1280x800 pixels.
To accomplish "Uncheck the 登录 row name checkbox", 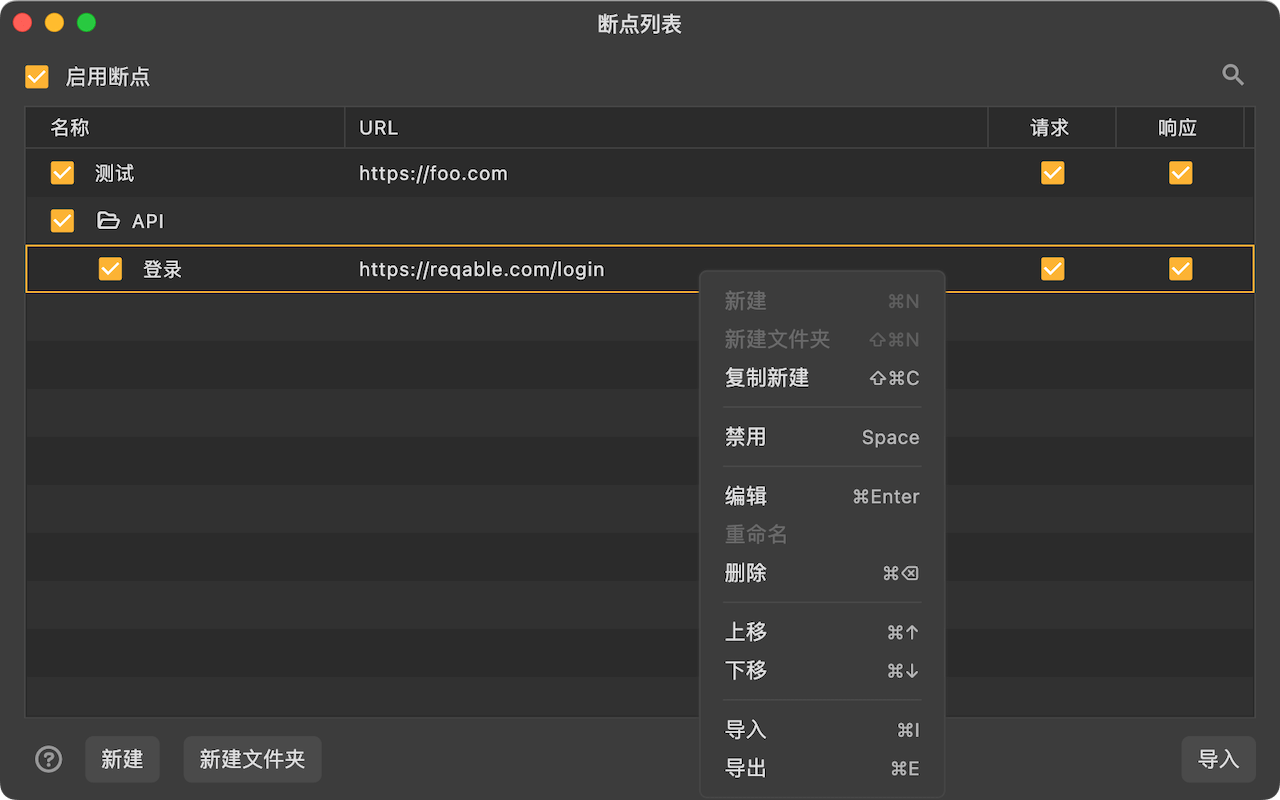I will (x=110, y=269).
